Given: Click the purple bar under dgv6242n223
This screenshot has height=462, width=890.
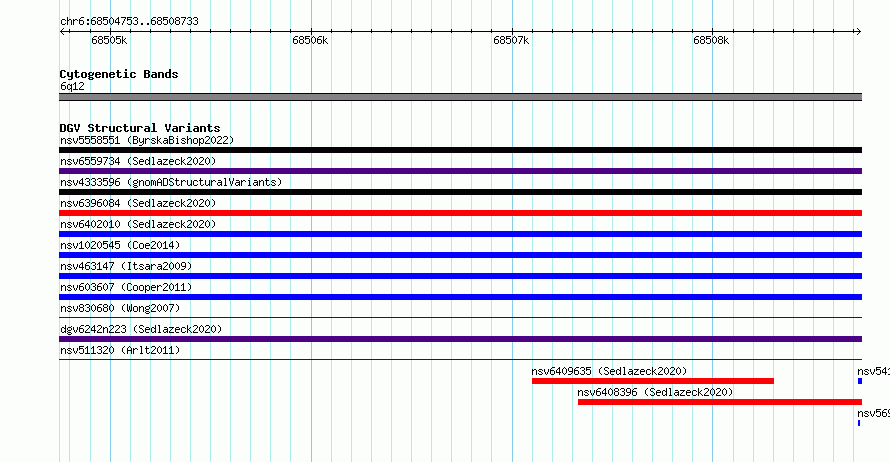Looking at the screenshot, I should point(460,339).
